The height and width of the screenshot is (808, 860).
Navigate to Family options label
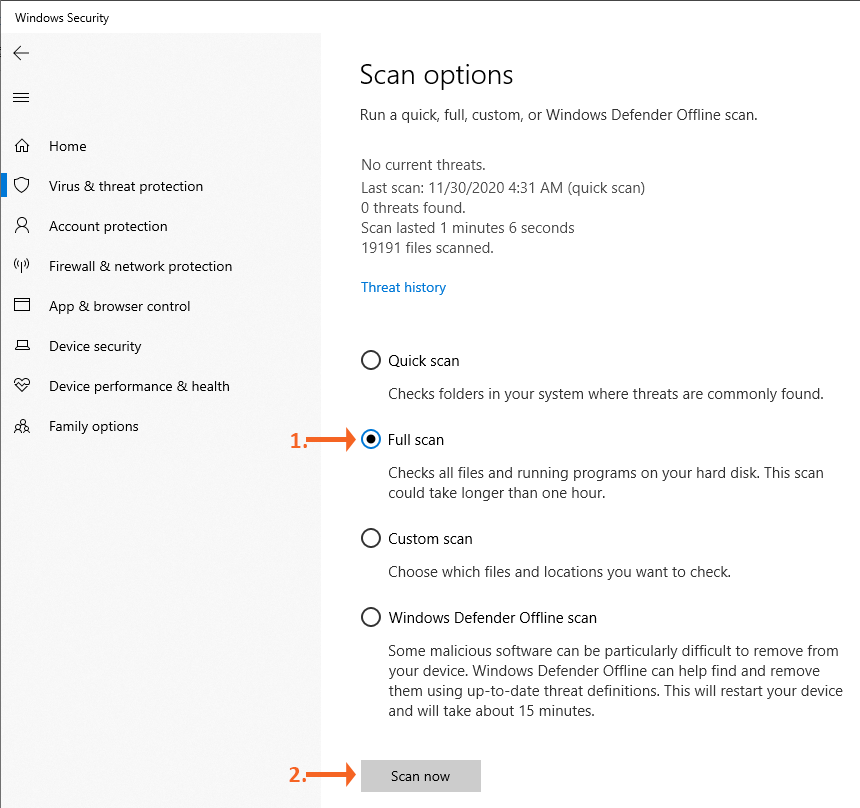coord(94,426)
